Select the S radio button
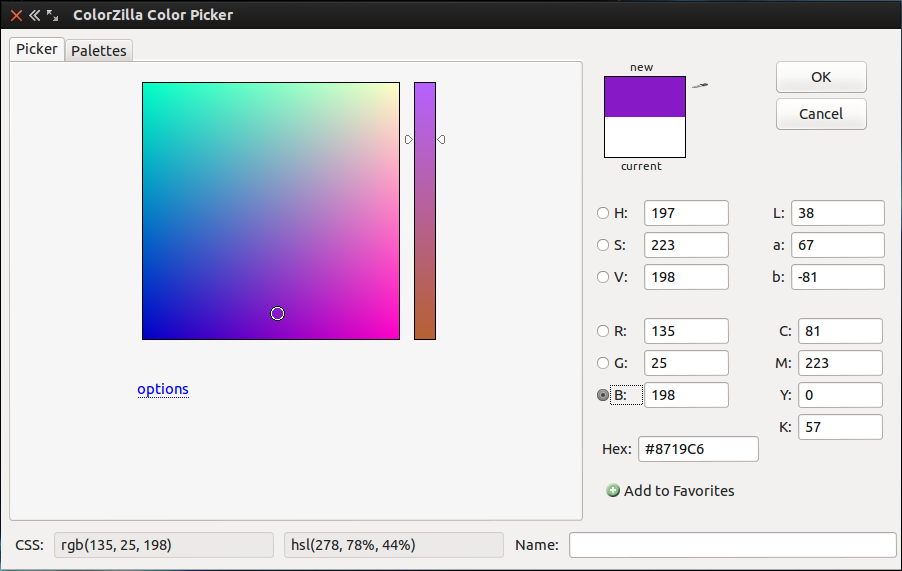 tap(602, 245)
